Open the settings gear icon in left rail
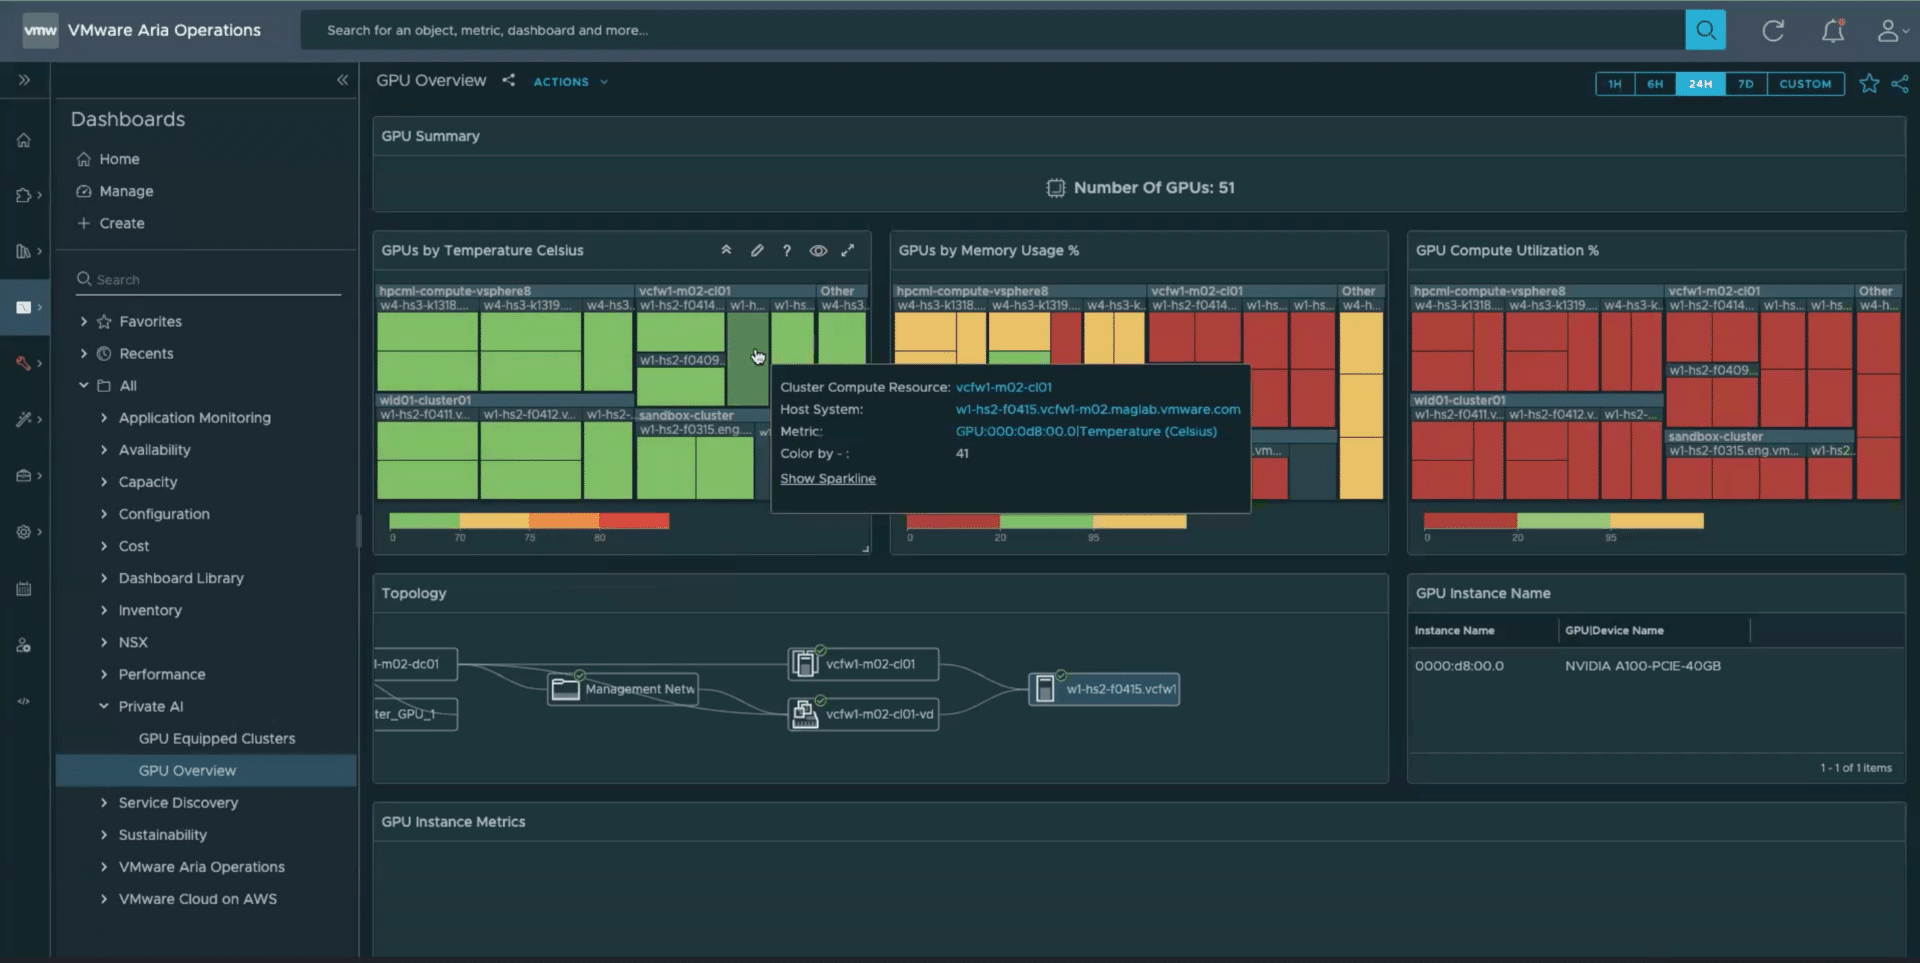Viewport: 1920px width, 963px height. [x=24, y=532]
